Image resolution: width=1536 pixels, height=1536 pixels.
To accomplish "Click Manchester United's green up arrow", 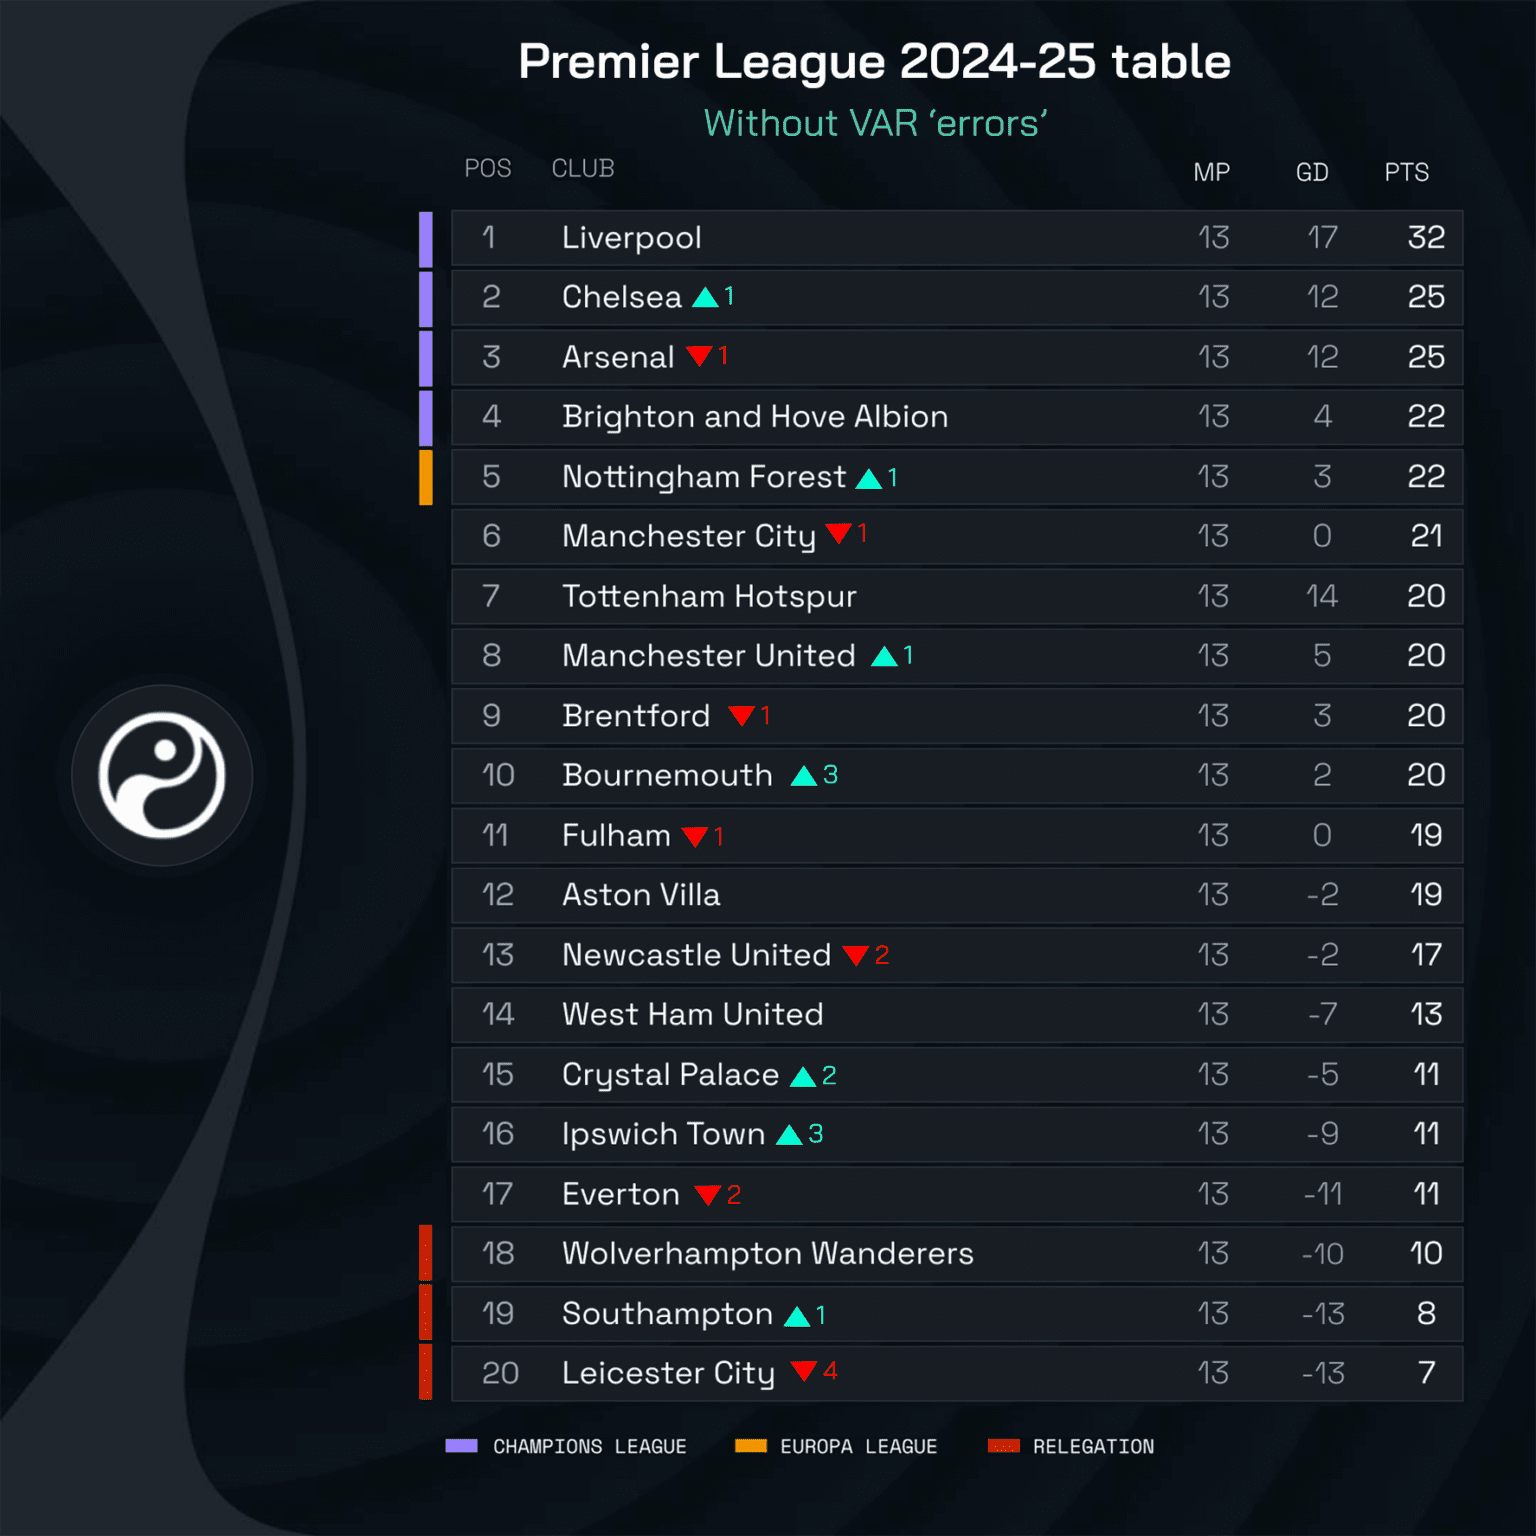I will click(884, 656).
